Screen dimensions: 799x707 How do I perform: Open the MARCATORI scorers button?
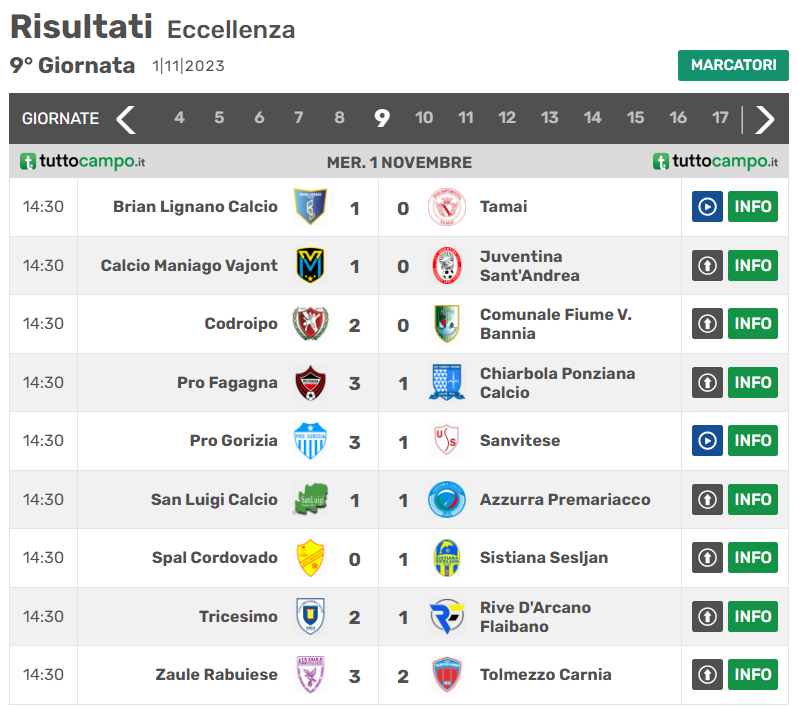(733, 65)
